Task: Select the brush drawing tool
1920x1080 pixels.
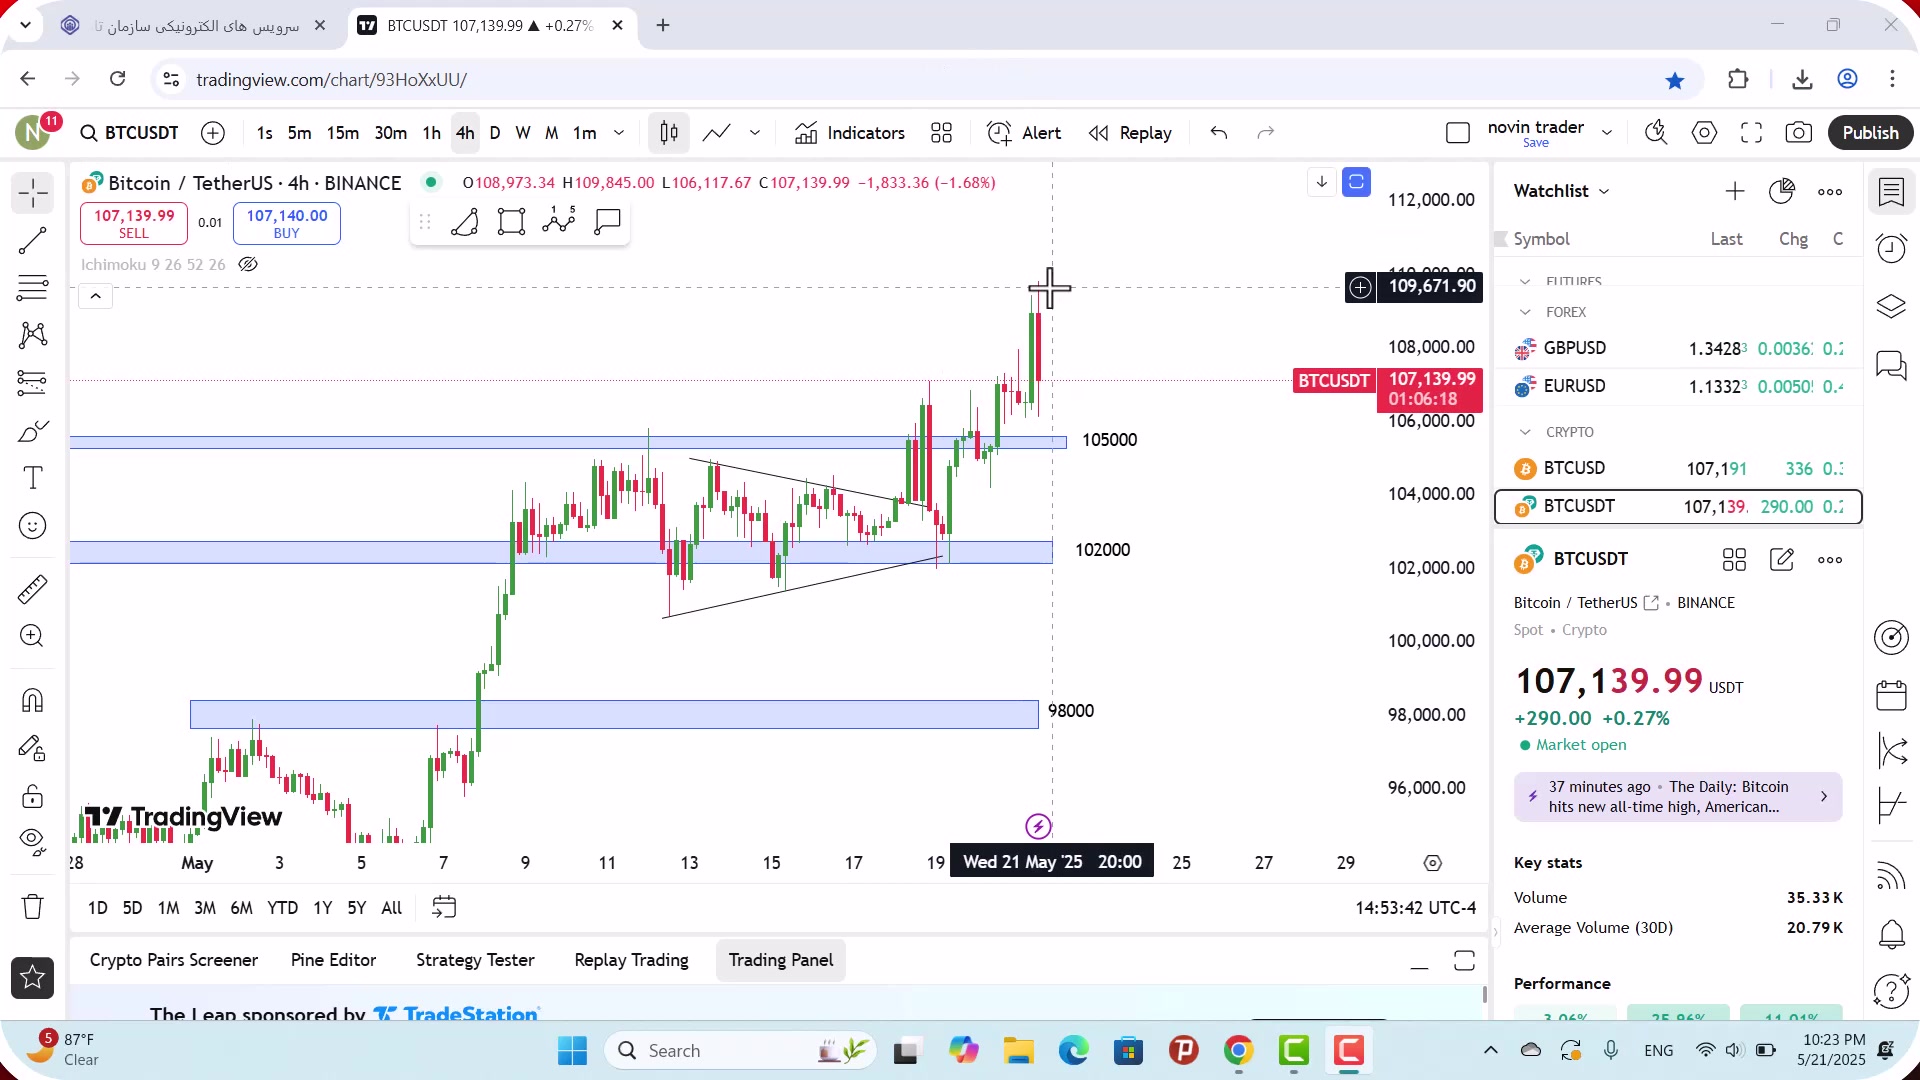Action: coord(33,431)
